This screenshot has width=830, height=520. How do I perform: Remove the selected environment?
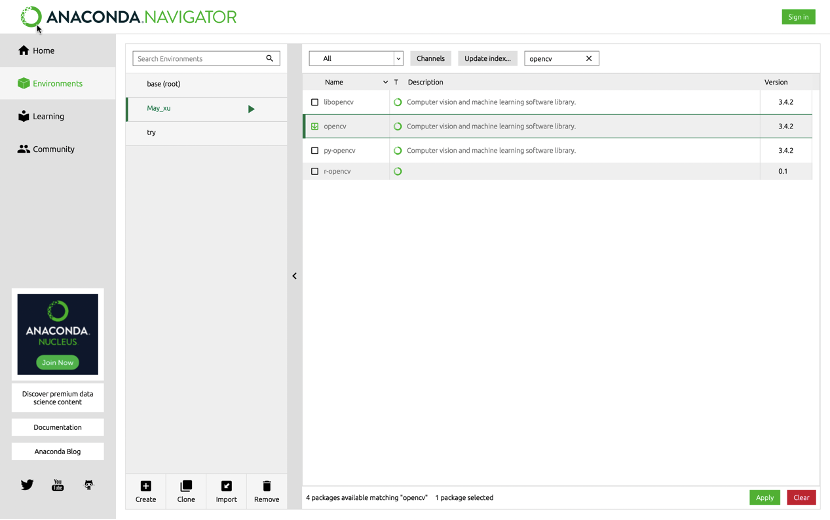tap(266, 491)
